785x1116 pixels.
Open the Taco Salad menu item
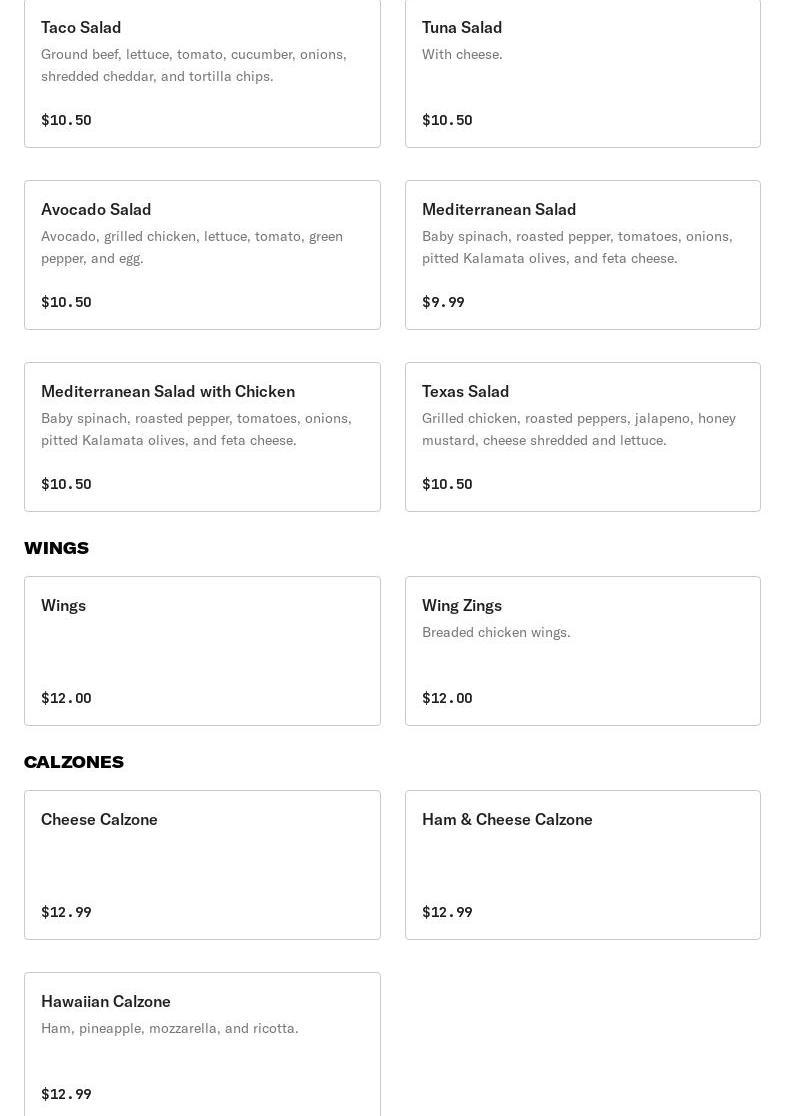[202, 73]
